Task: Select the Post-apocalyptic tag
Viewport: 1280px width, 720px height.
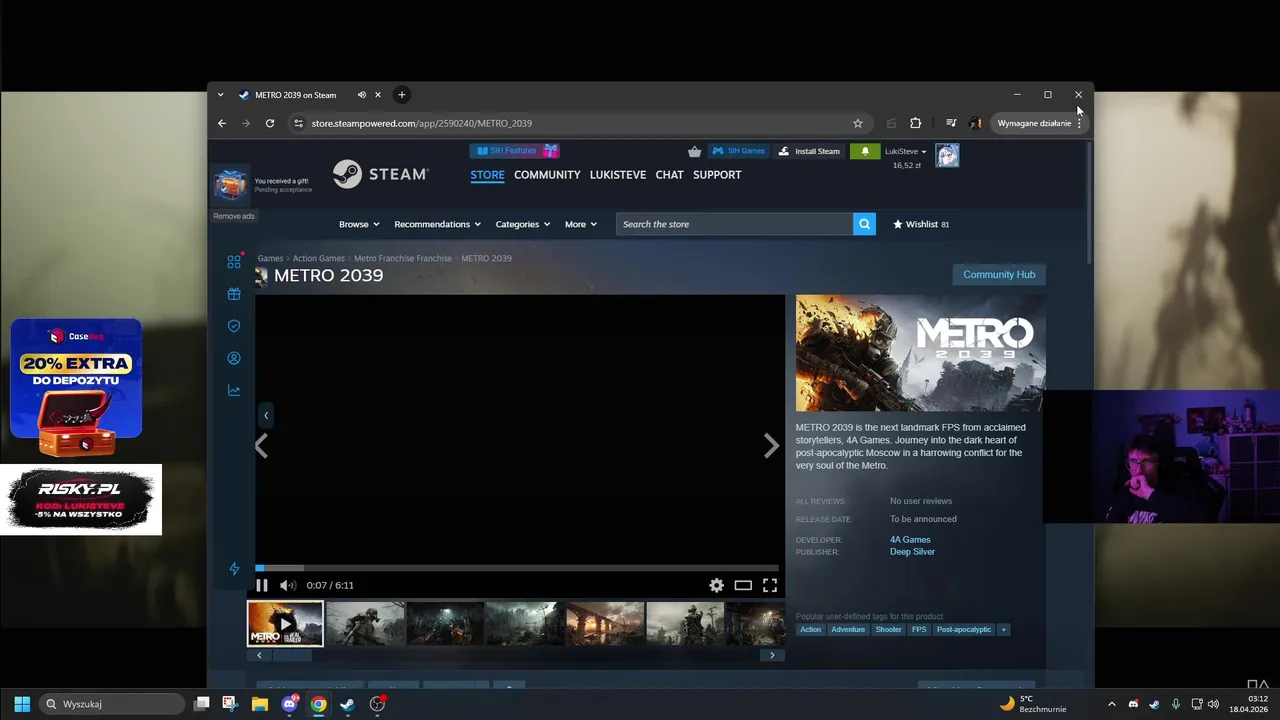Action: pos(964,630)
